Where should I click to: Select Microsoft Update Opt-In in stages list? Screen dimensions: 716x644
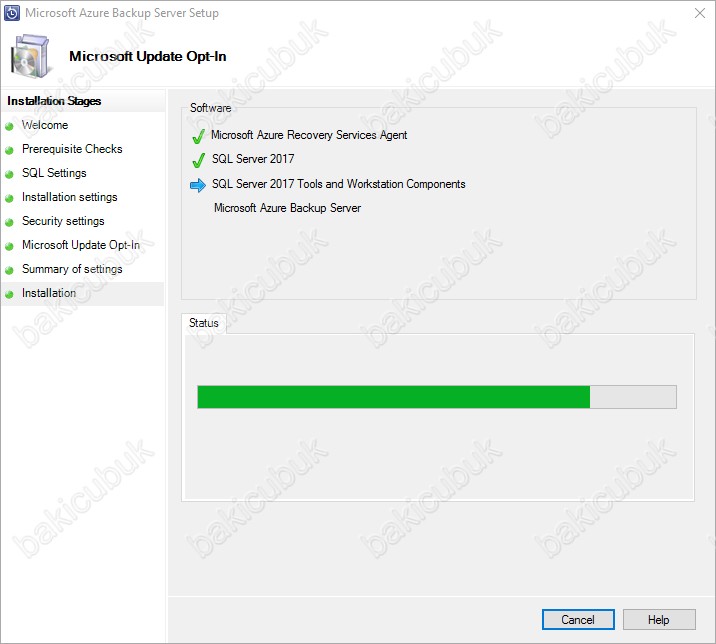(81, 245)
